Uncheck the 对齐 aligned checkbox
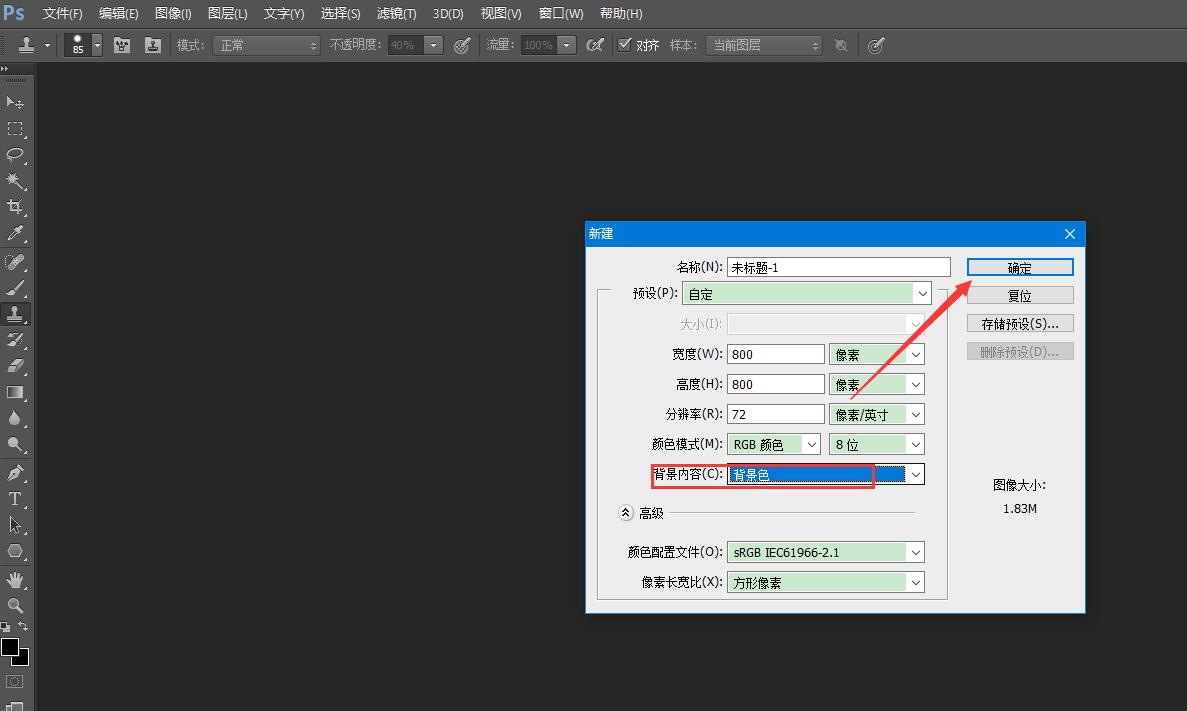Image resolution: width=1187 pixels, height=711 pixels. [624, 45]
